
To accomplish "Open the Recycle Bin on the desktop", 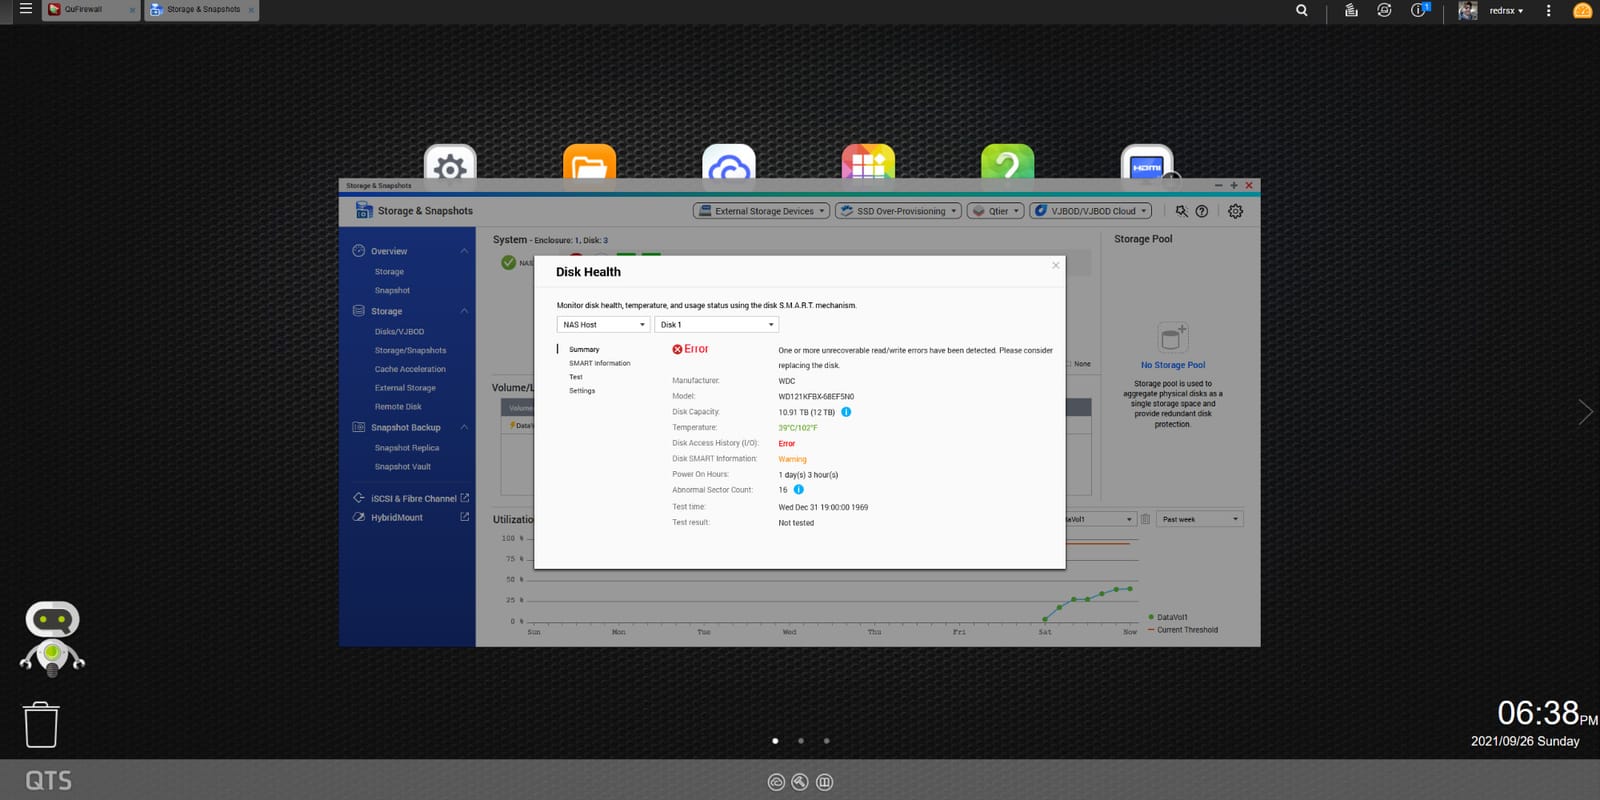I will click(41, 724).
